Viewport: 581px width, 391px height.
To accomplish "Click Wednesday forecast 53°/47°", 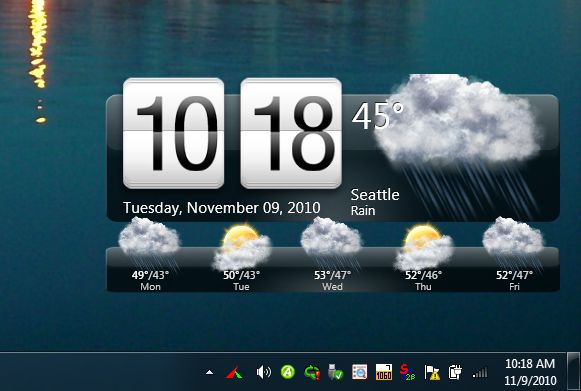I will [x=332, y=275].
